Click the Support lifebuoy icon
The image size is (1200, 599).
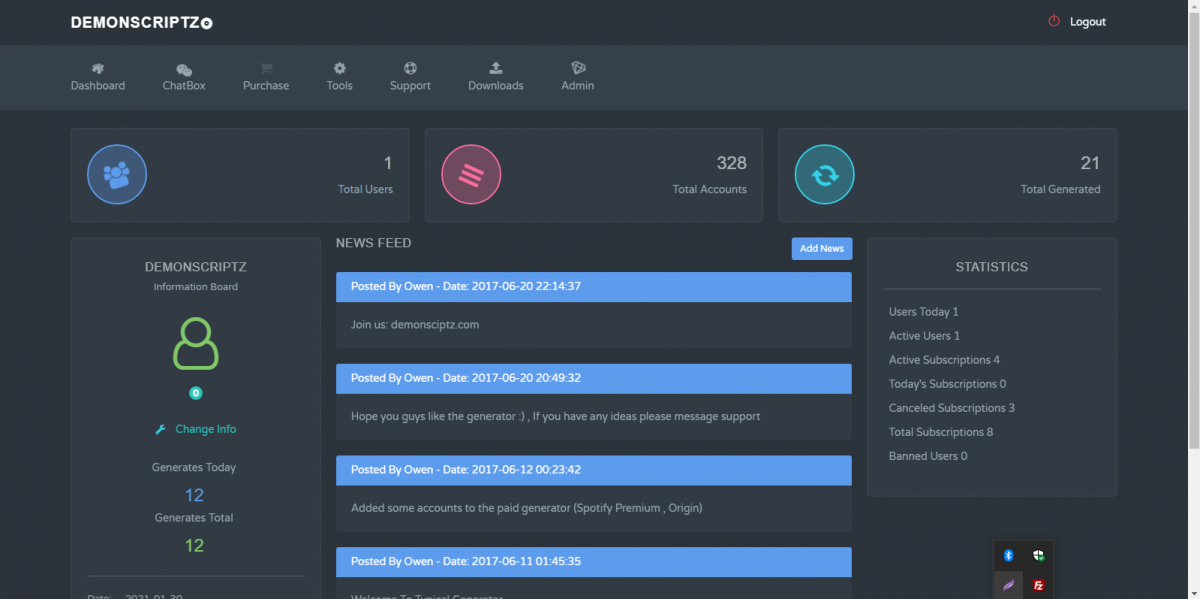(410, 69)
